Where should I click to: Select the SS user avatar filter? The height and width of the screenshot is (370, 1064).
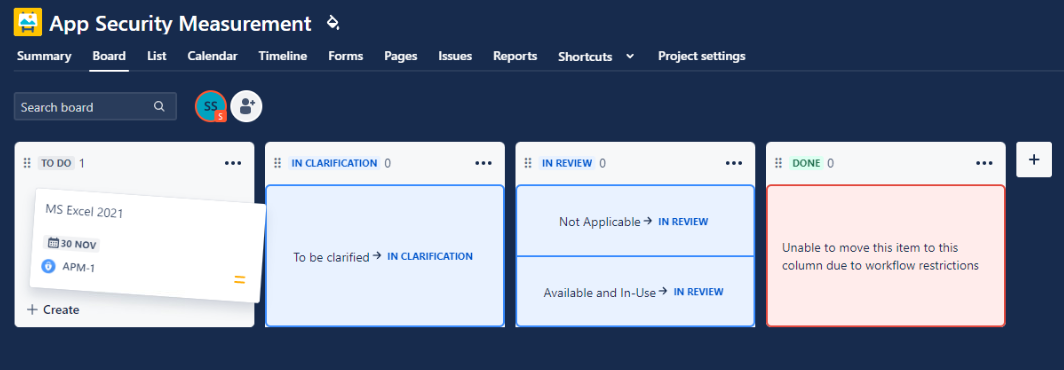pos(211,106)
